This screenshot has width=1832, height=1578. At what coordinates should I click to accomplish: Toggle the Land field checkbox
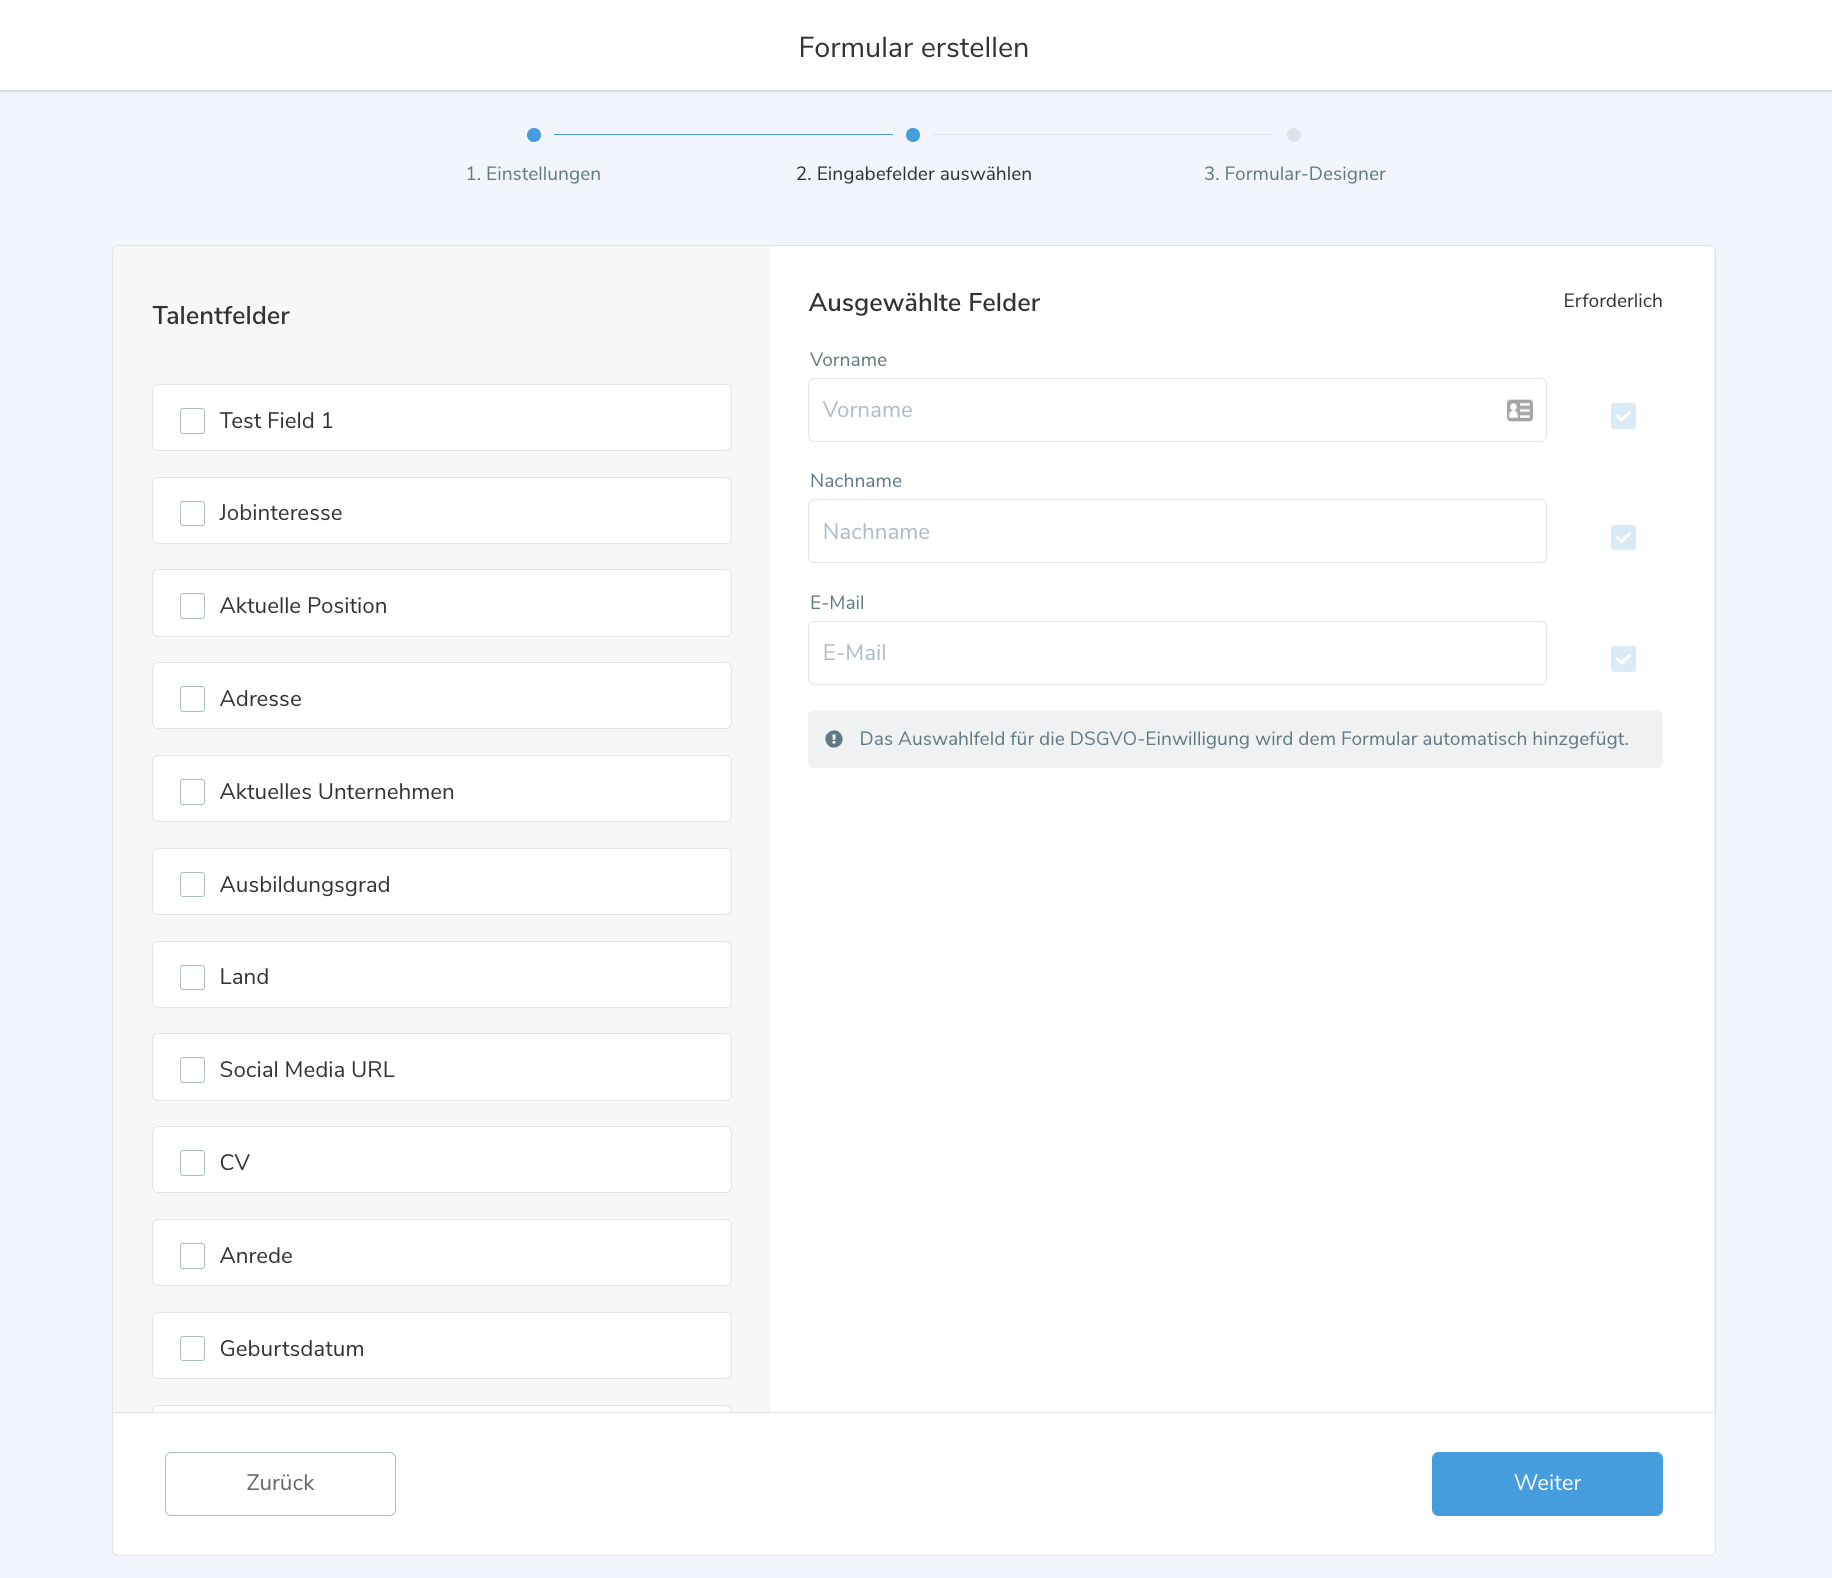coord(192,977)
